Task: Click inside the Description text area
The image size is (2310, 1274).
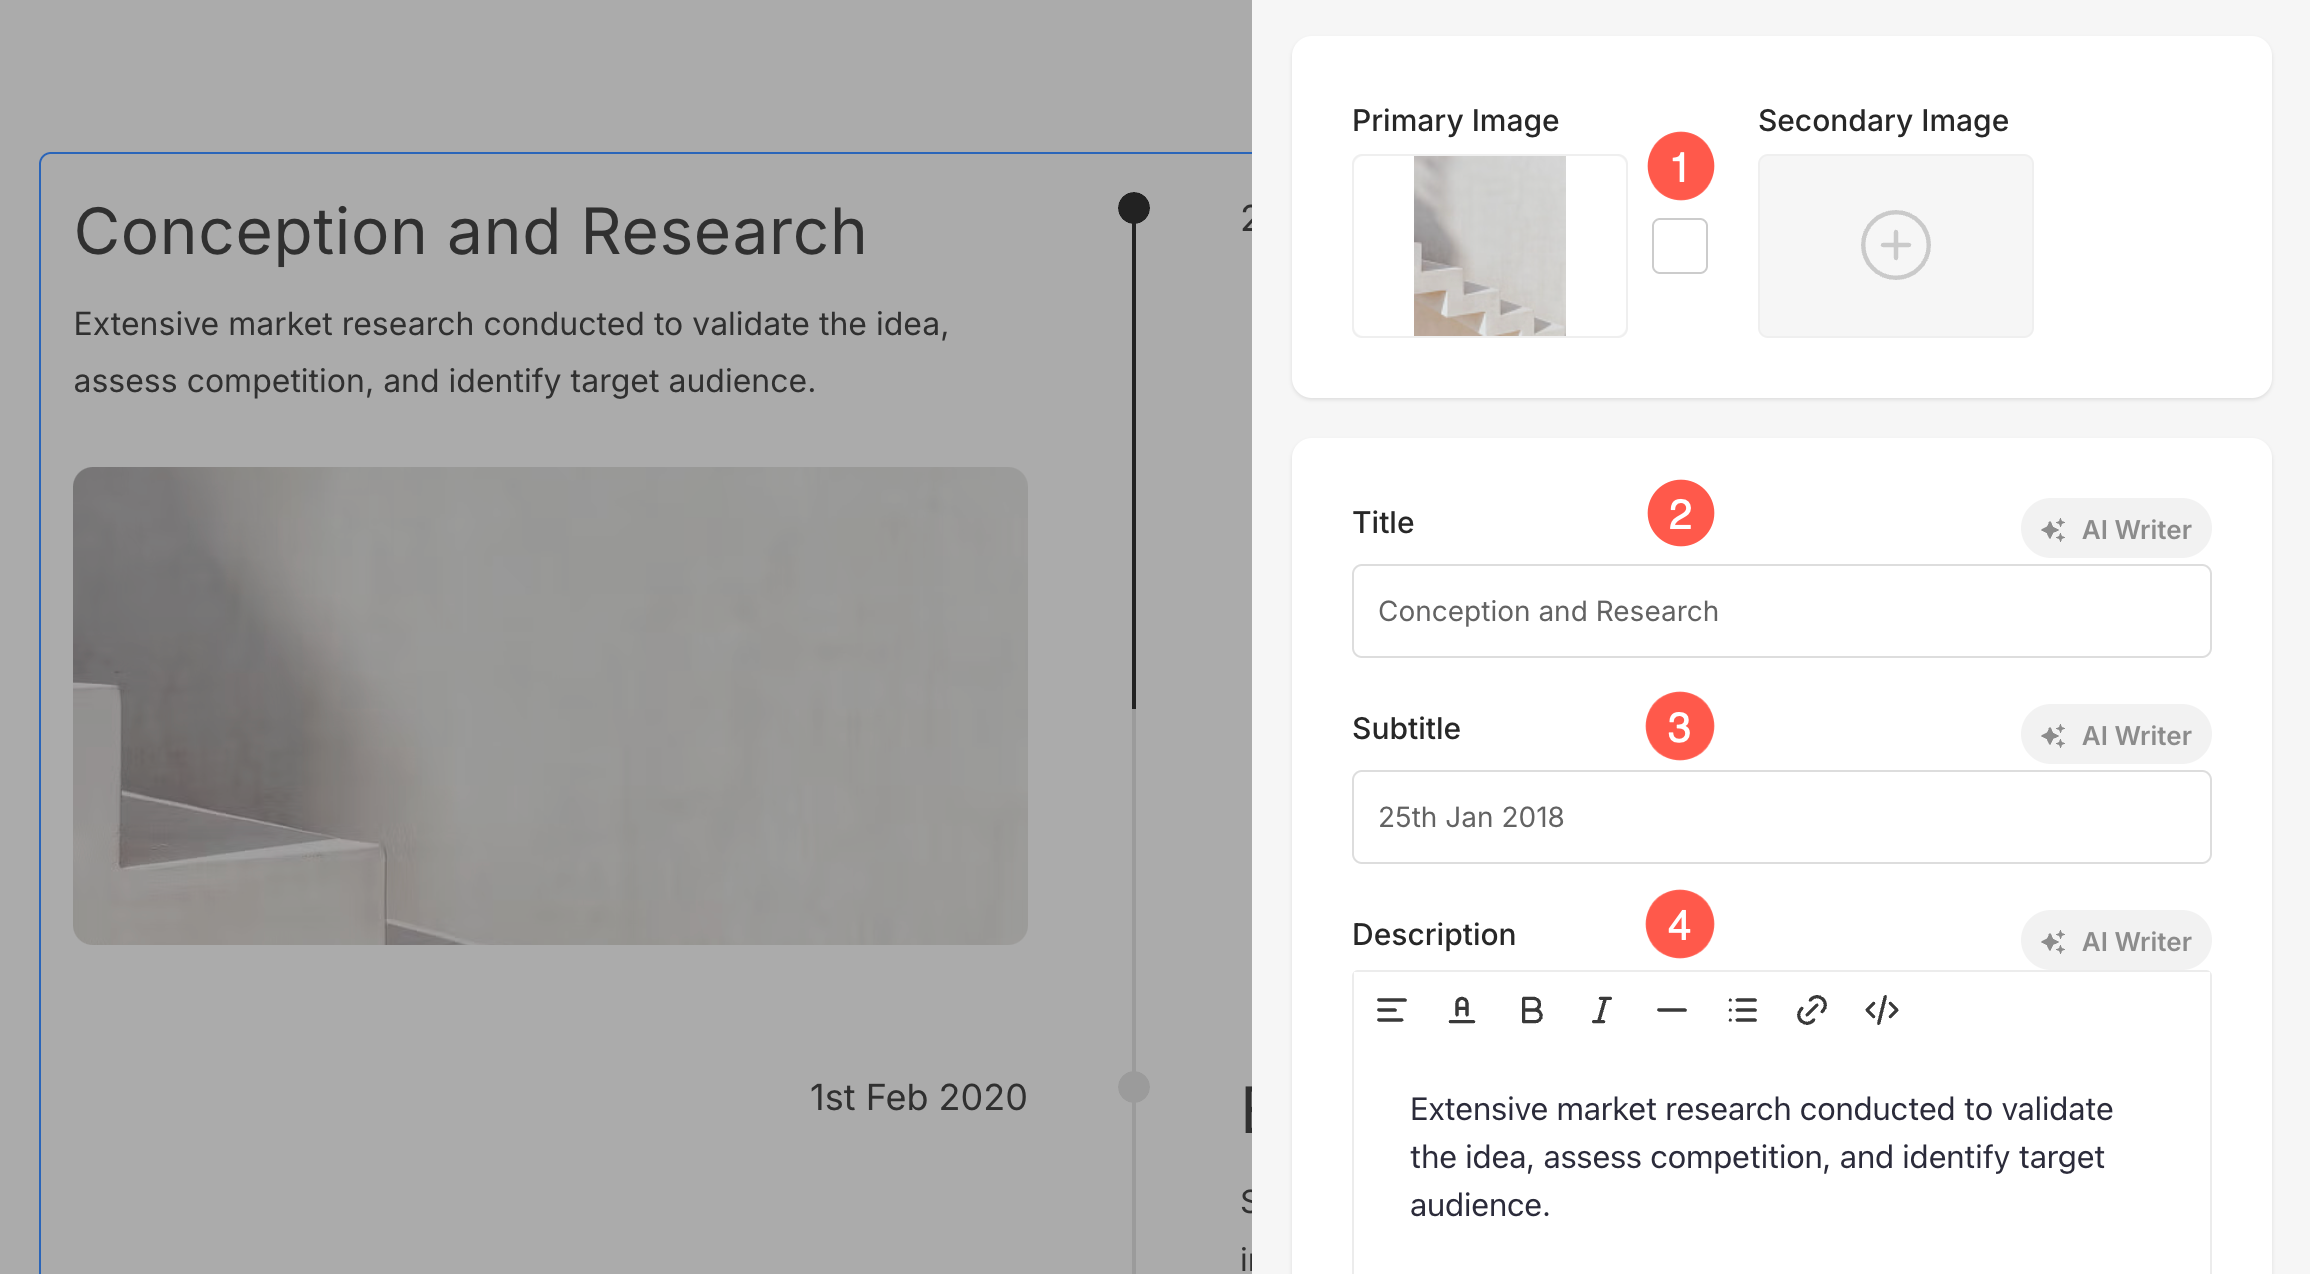Action: tap(1781, 1160)
